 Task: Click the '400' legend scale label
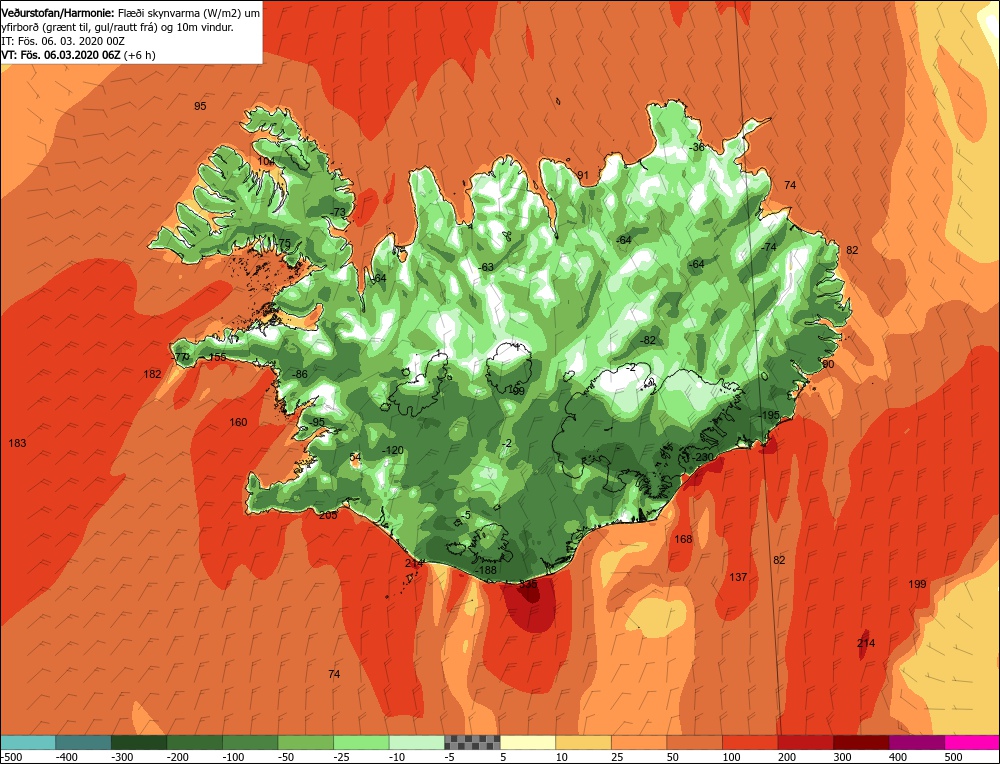pos(897,757)
